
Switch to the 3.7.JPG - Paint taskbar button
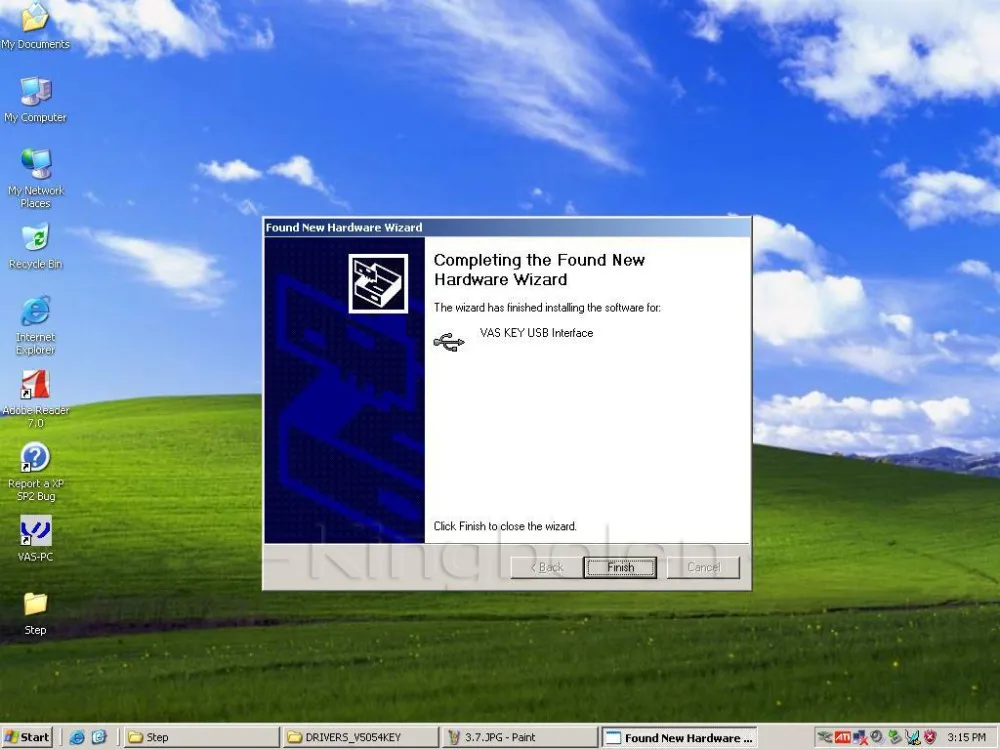519,737
